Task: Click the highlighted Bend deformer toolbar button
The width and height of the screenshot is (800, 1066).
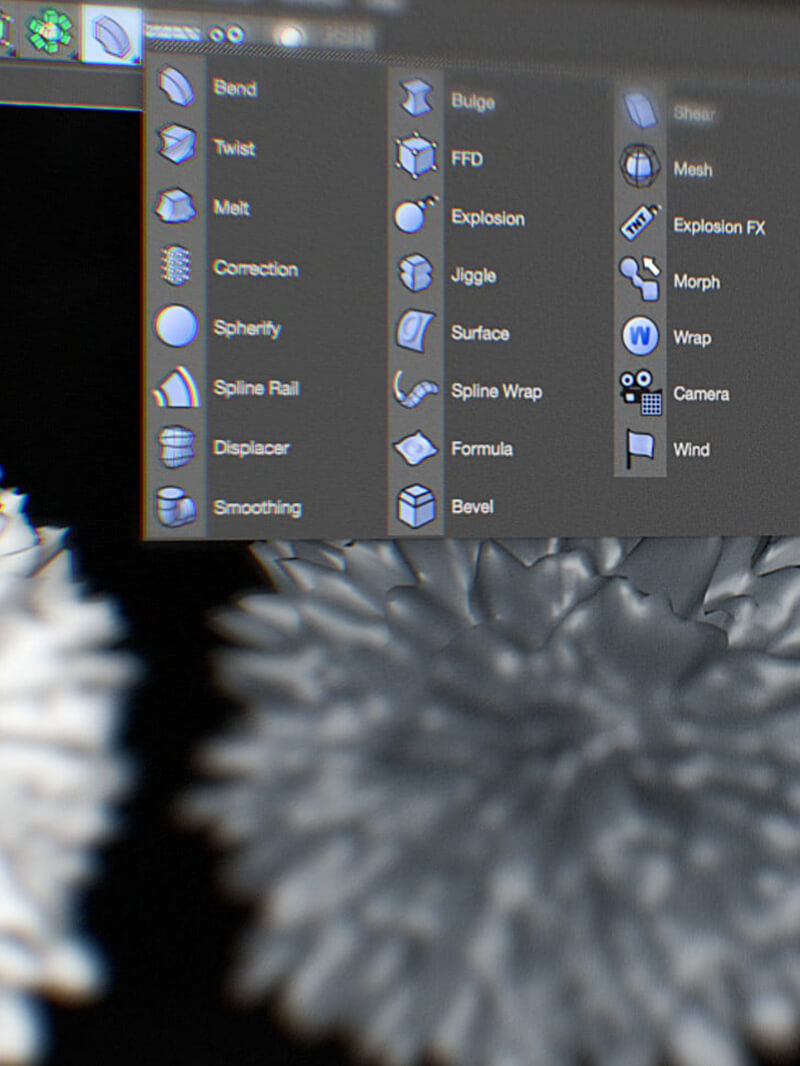Action: coord(111,34)
